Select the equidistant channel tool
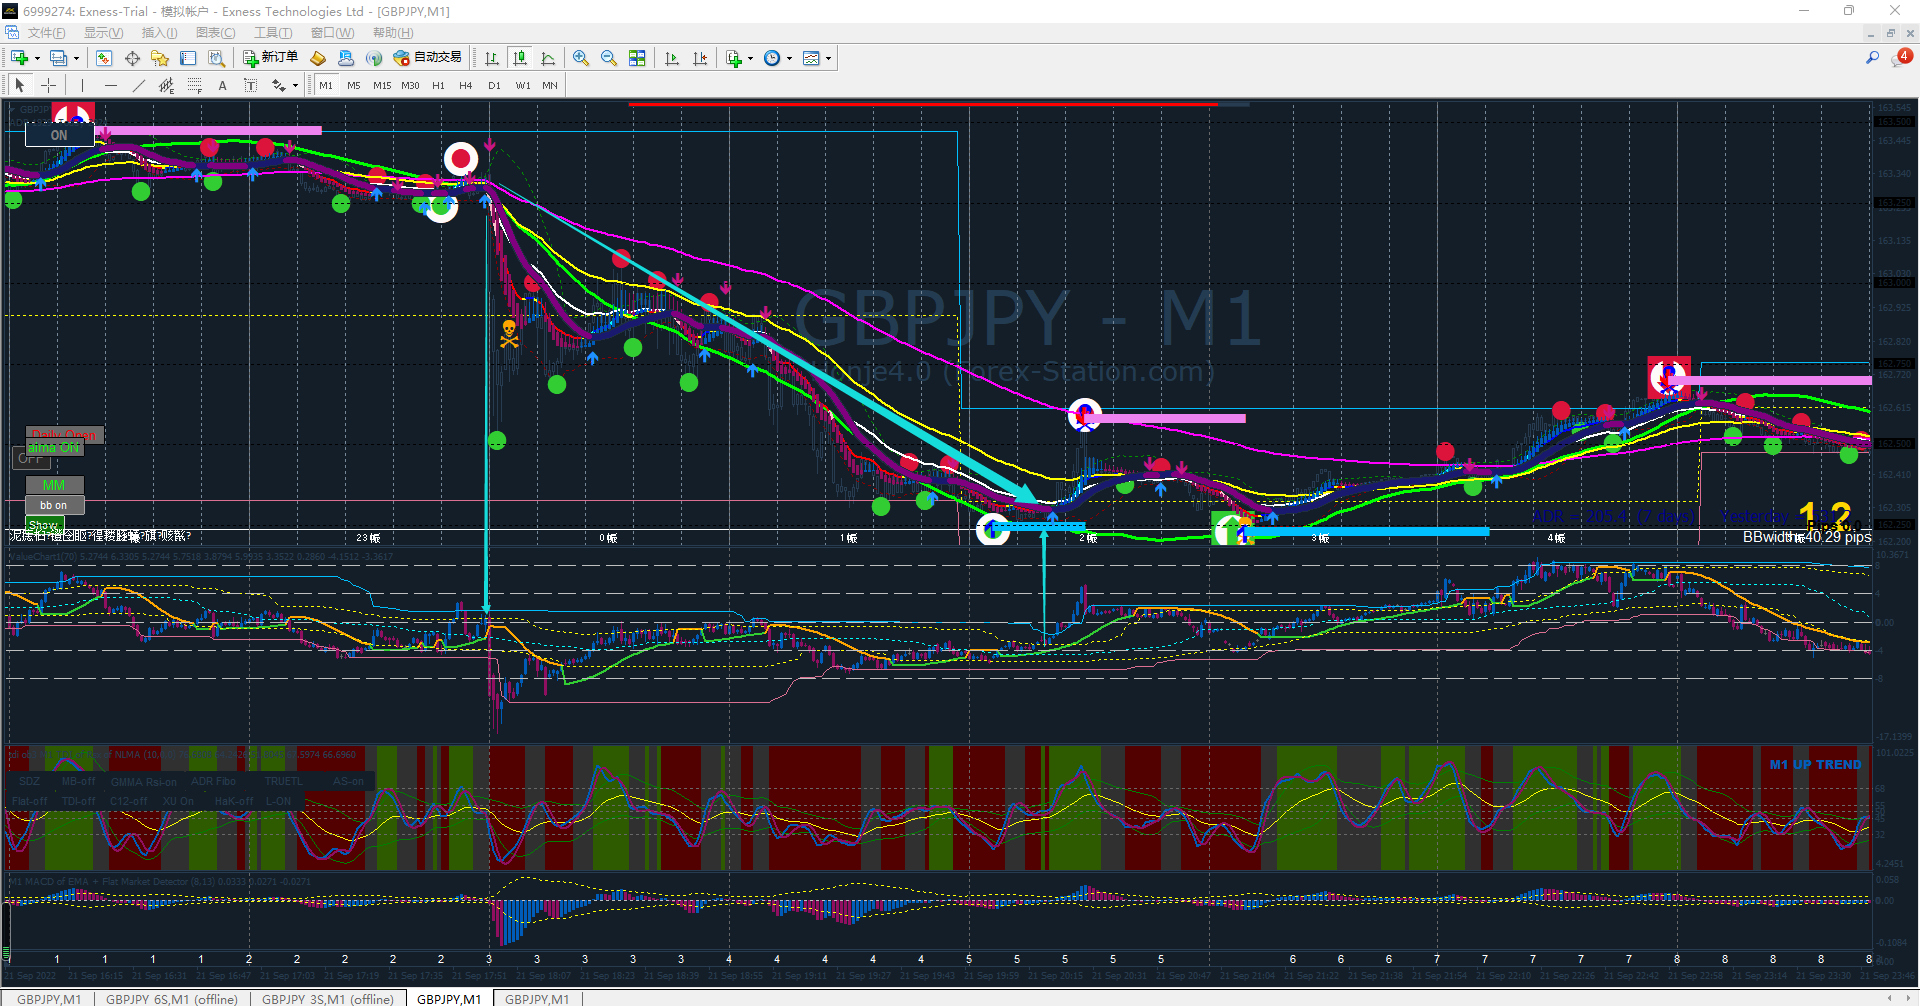 pyautogui.click(x=166, y=85)
